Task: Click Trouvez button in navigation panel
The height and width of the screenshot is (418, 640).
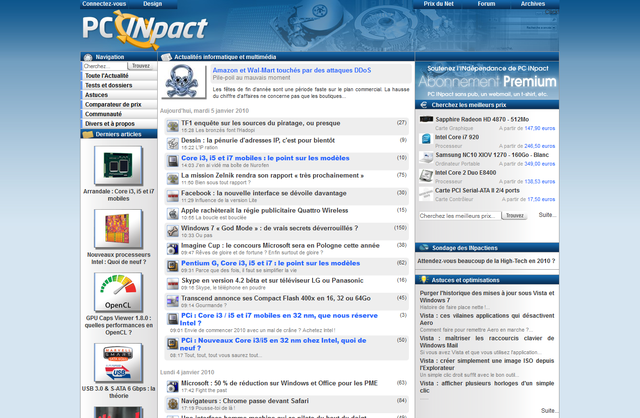Action: pyautogui.click(x=141, y=66)
